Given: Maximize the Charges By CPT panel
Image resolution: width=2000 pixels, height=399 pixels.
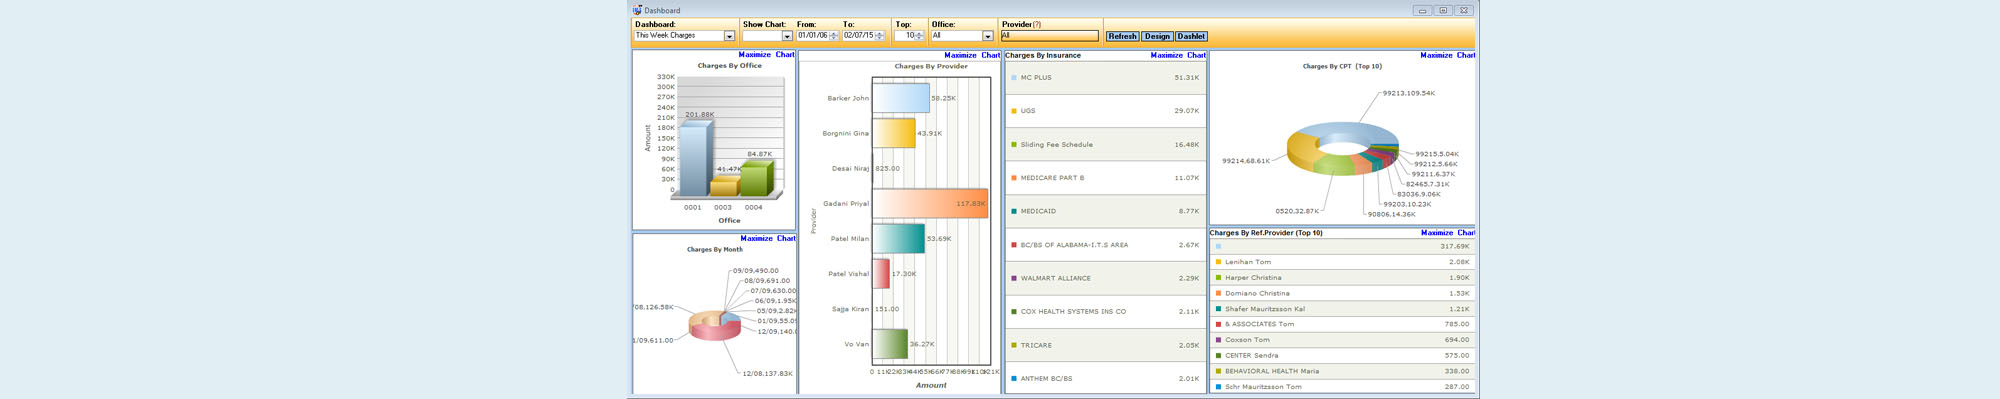Looking at the screenshot, I should tap(1436, 56).
